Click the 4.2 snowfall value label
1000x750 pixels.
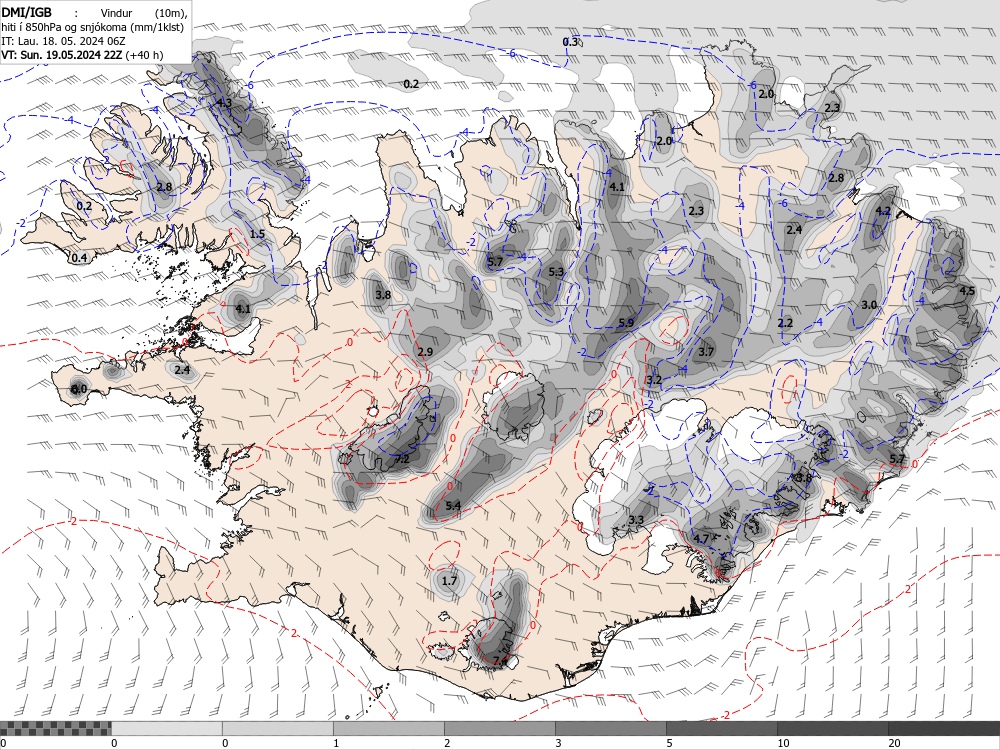[x=883, y=211]
